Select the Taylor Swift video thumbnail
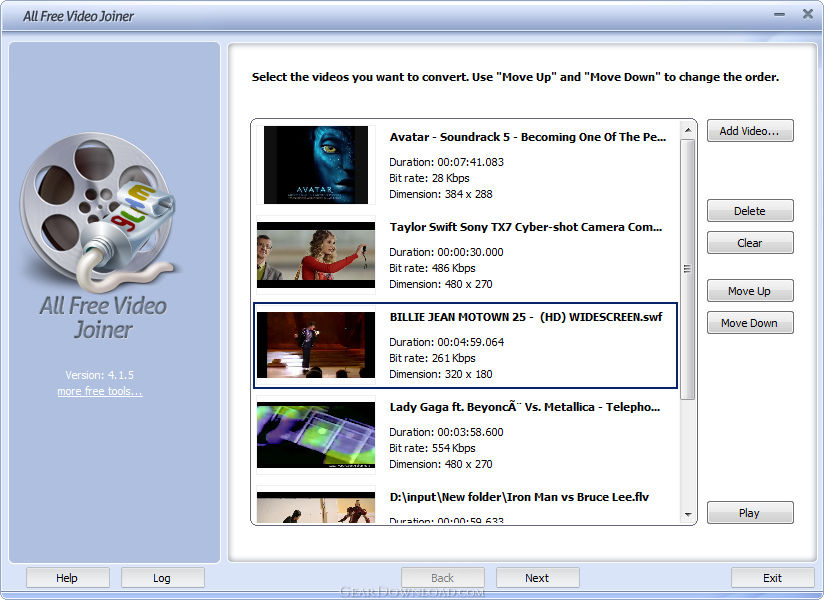Image resolution: width=824 pixels, height=600 pixels. click(316, 255)
